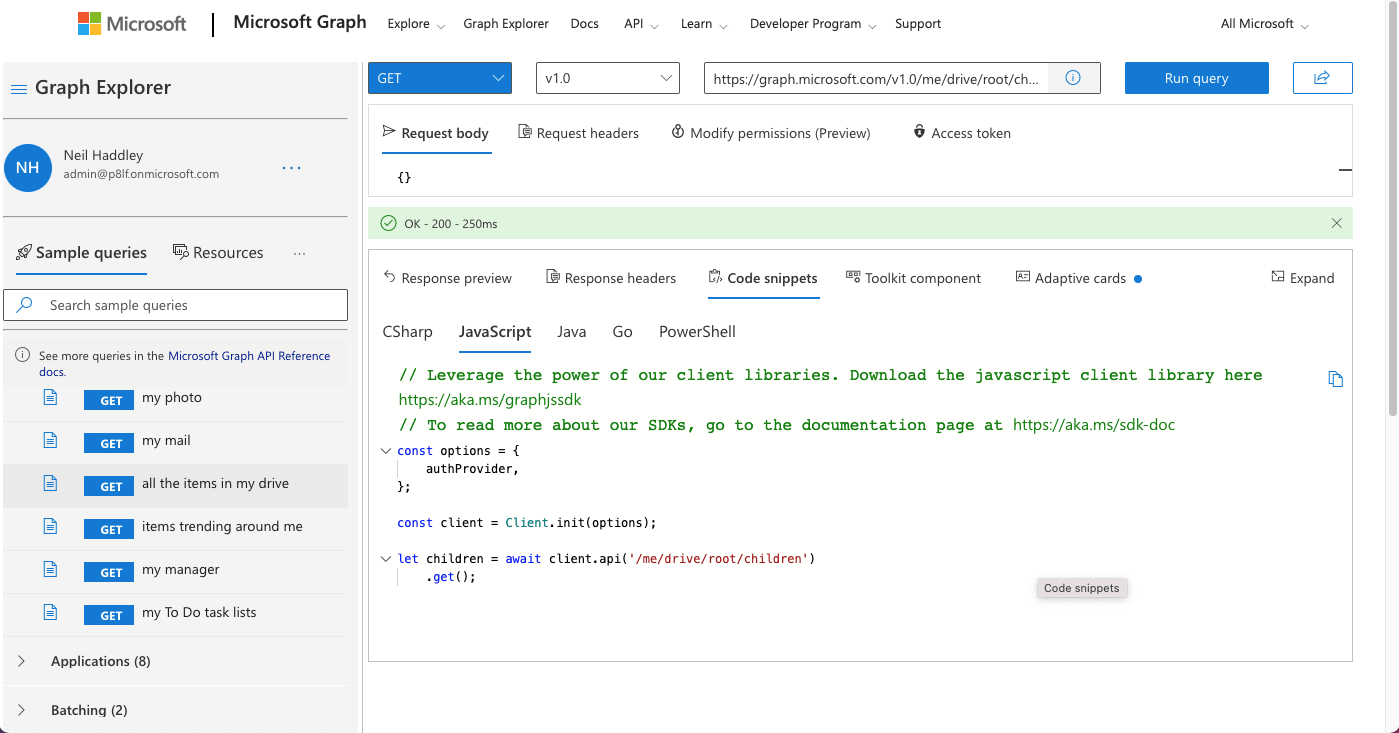The image size is (1399, 733).
Task: Click the share query icon button
Action: (1322, 78)
